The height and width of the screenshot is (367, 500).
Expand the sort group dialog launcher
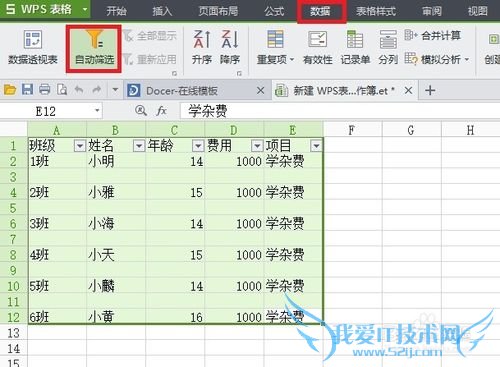pos(239,73)
